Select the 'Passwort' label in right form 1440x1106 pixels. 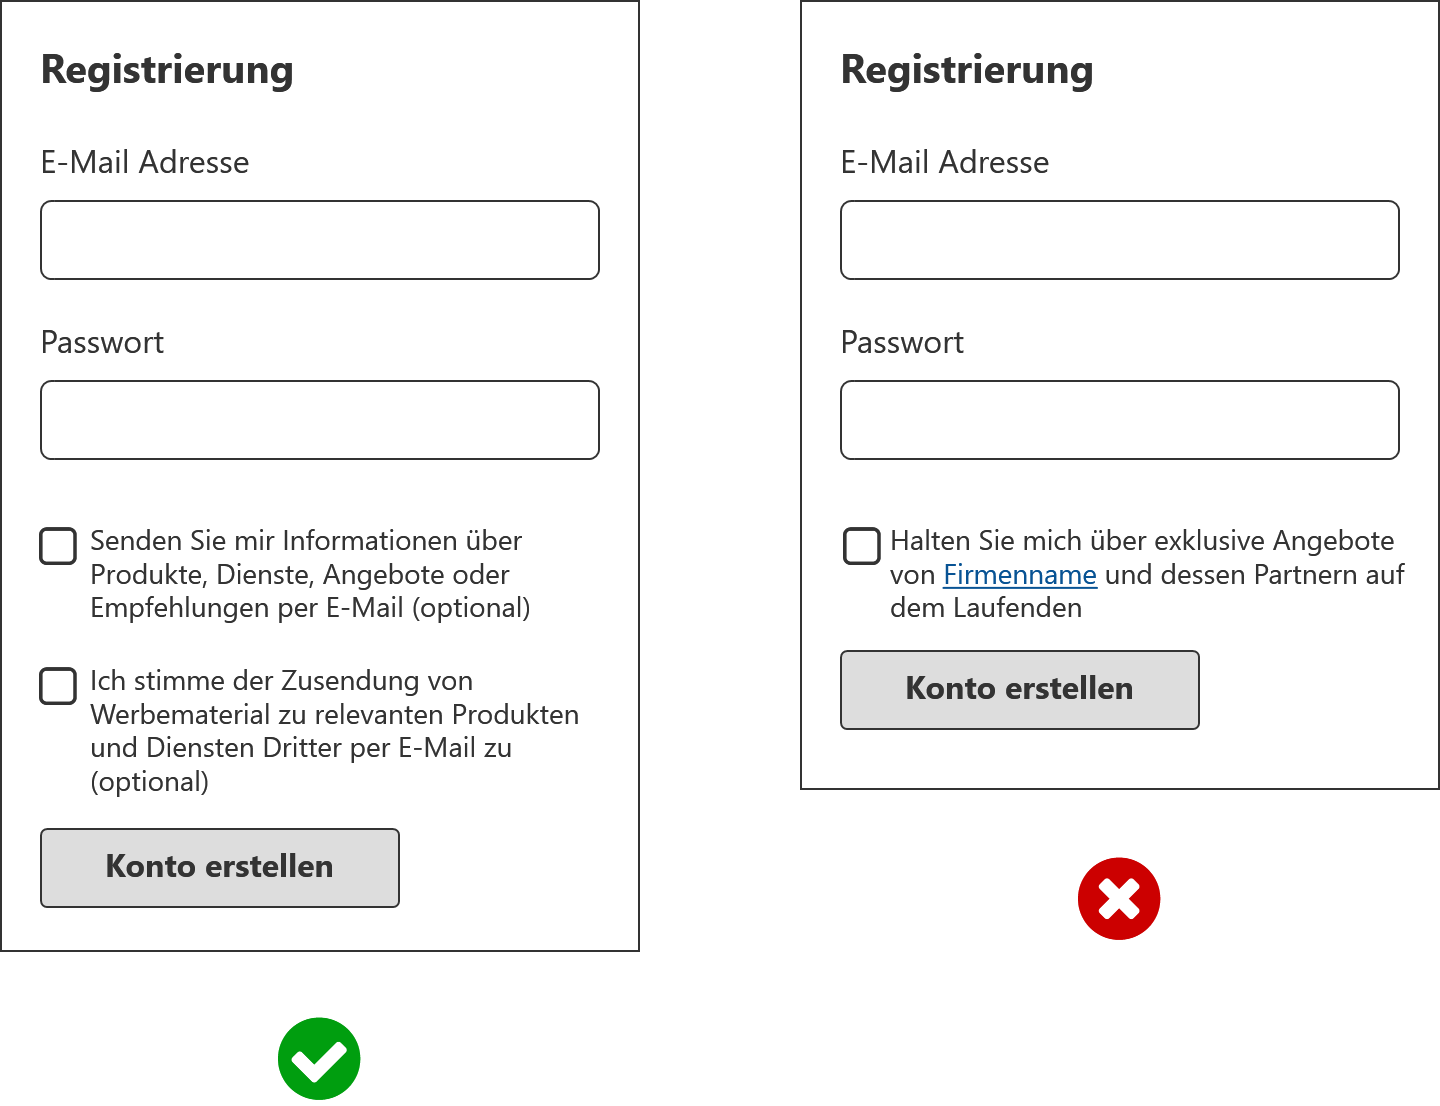click(902, 342)
